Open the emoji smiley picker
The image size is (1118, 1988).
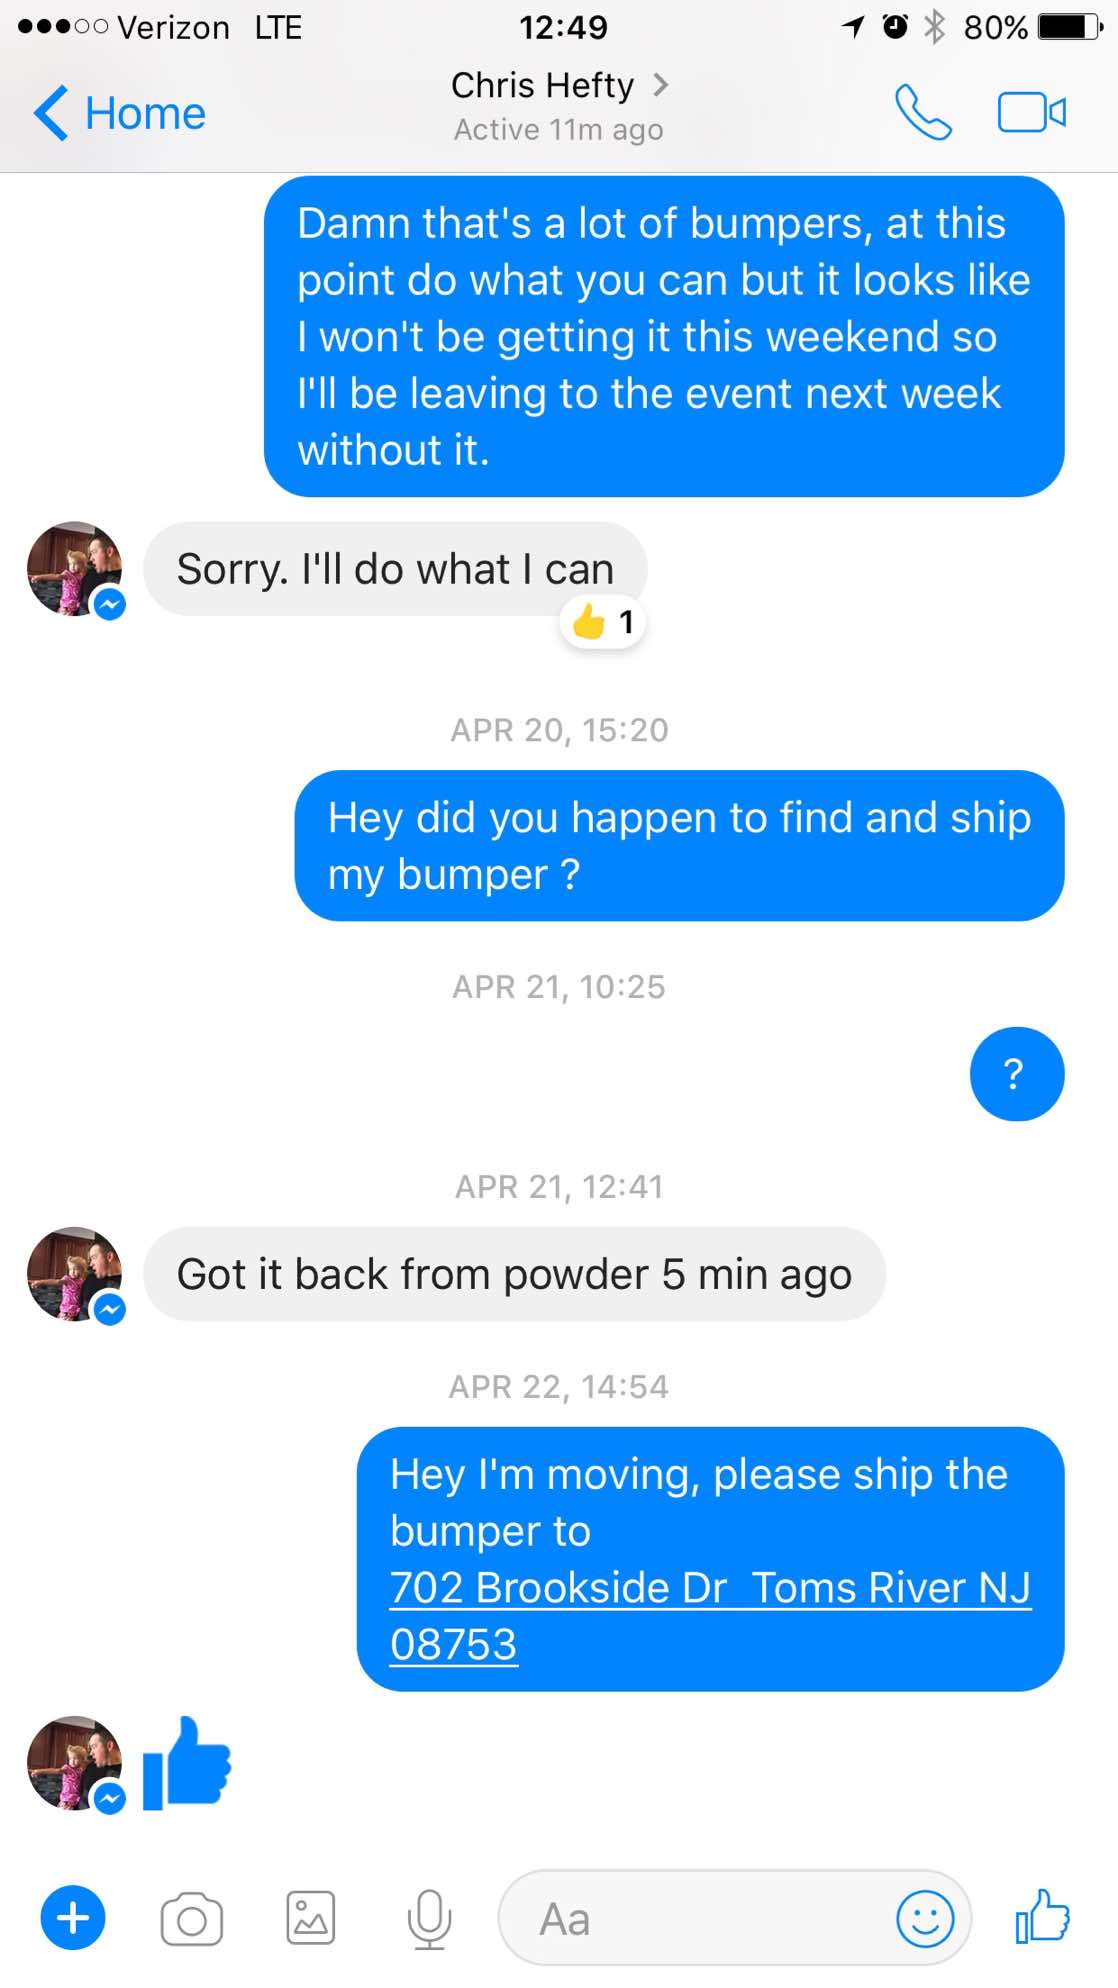(925, 1919)
